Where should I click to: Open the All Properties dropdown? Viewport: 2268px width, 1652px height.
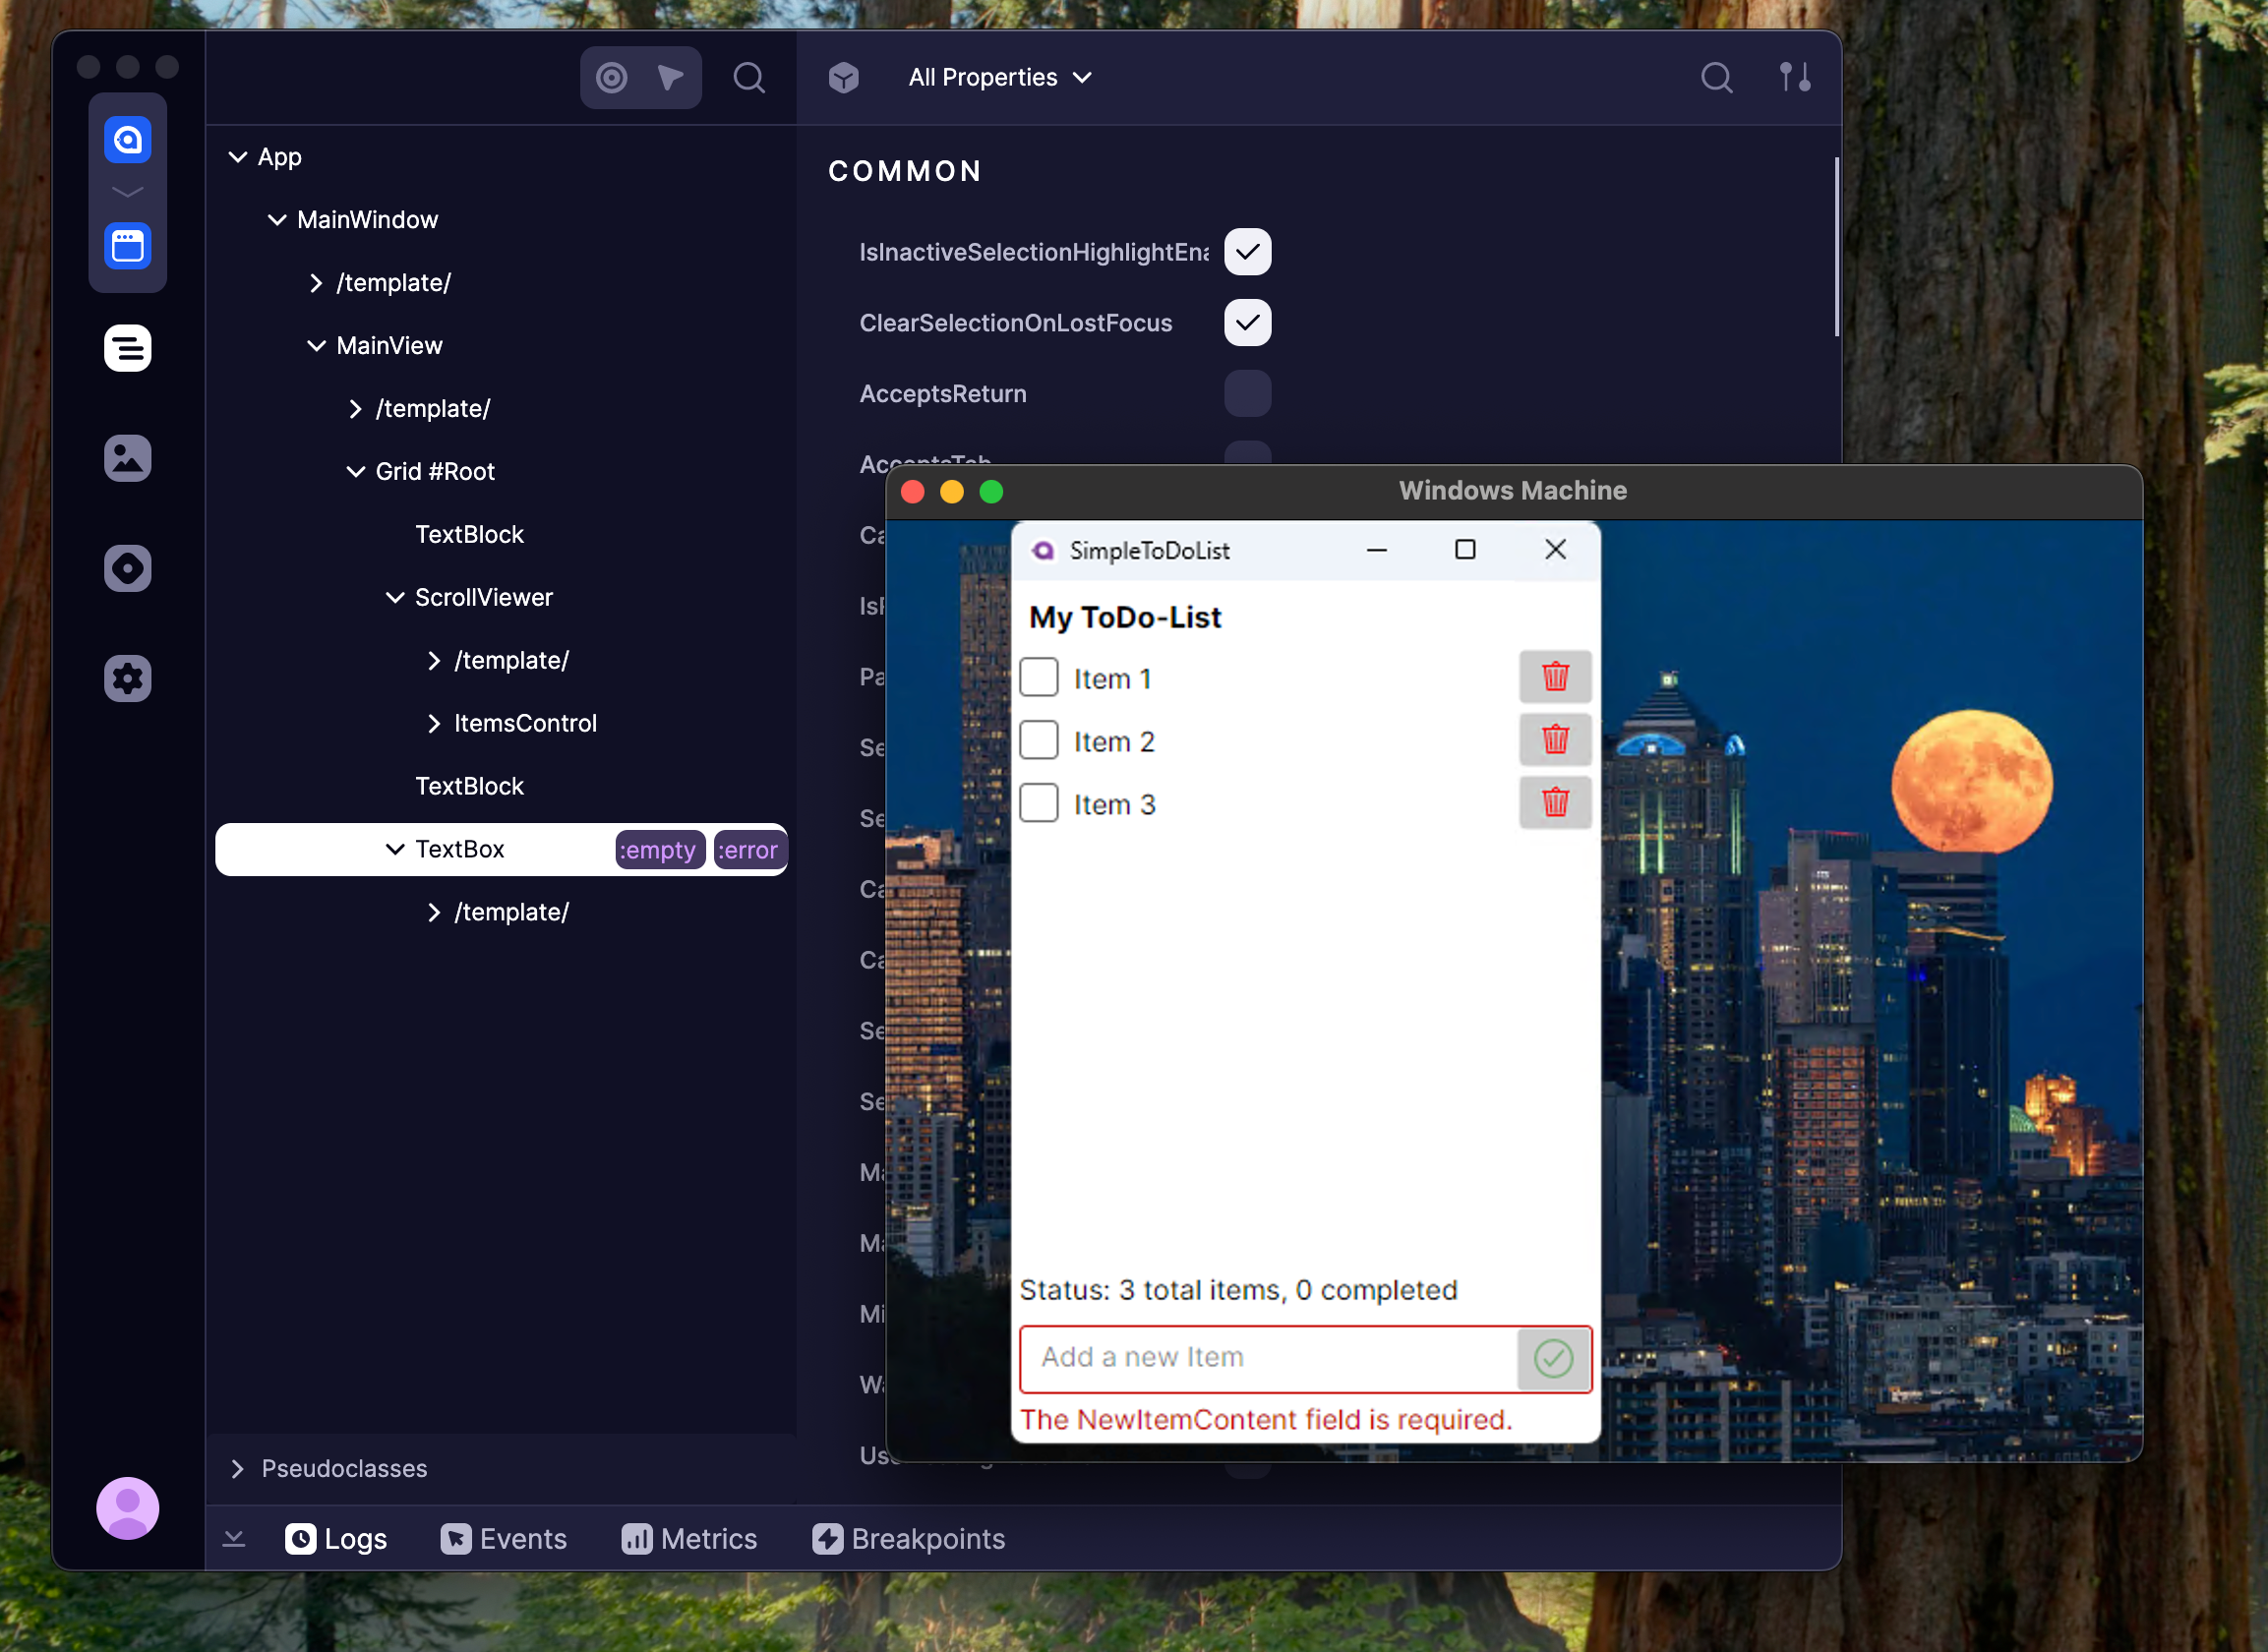point(999,77)
